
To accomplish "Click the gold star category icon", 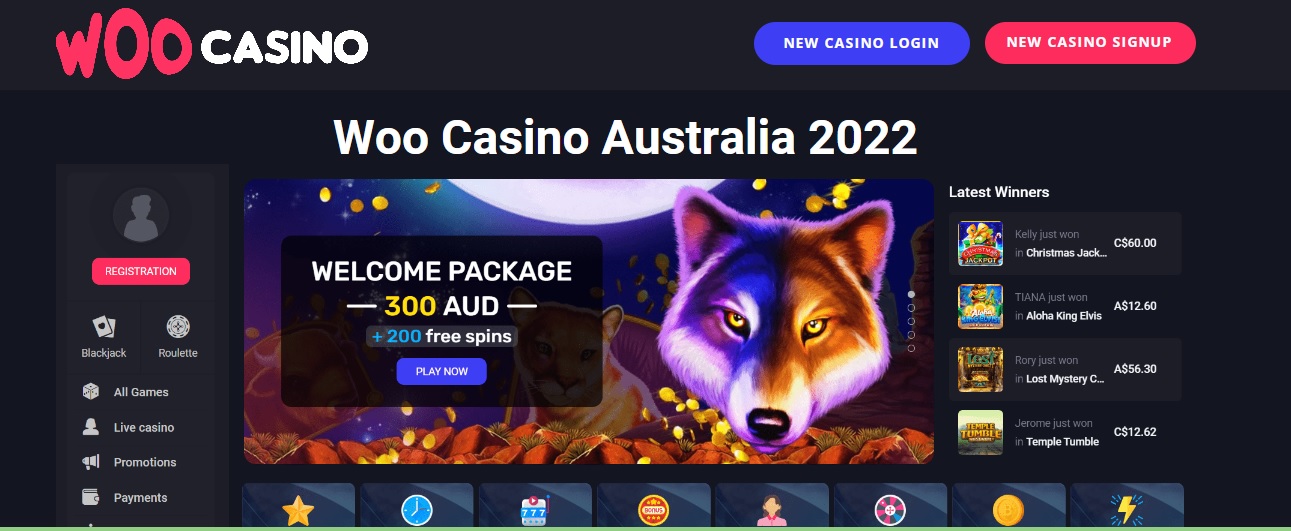I will pos(298,510).
